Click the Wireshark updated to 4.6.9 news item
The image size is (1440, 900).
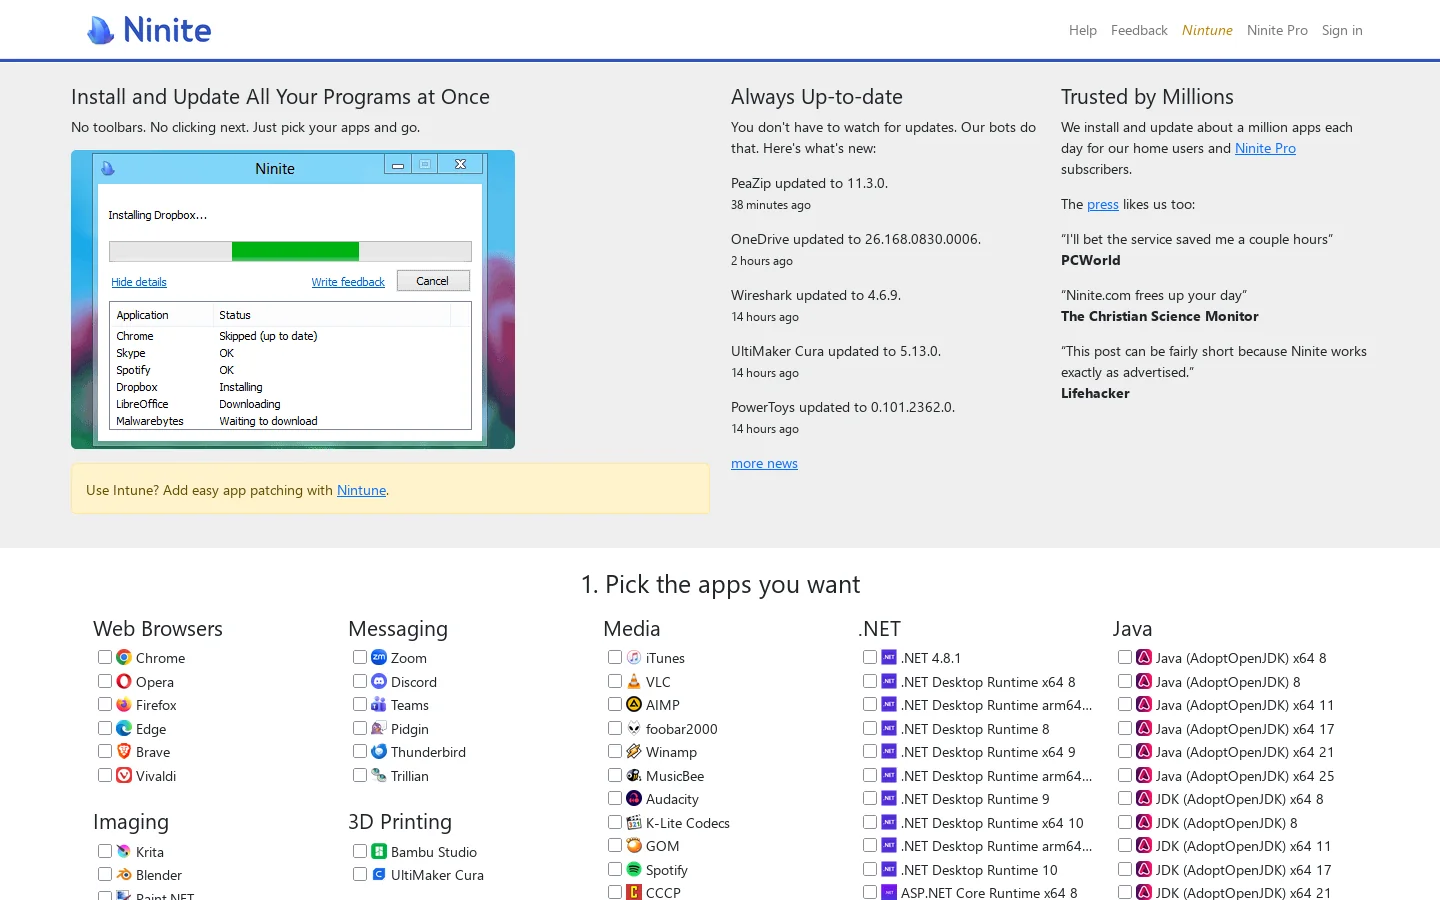816,295
